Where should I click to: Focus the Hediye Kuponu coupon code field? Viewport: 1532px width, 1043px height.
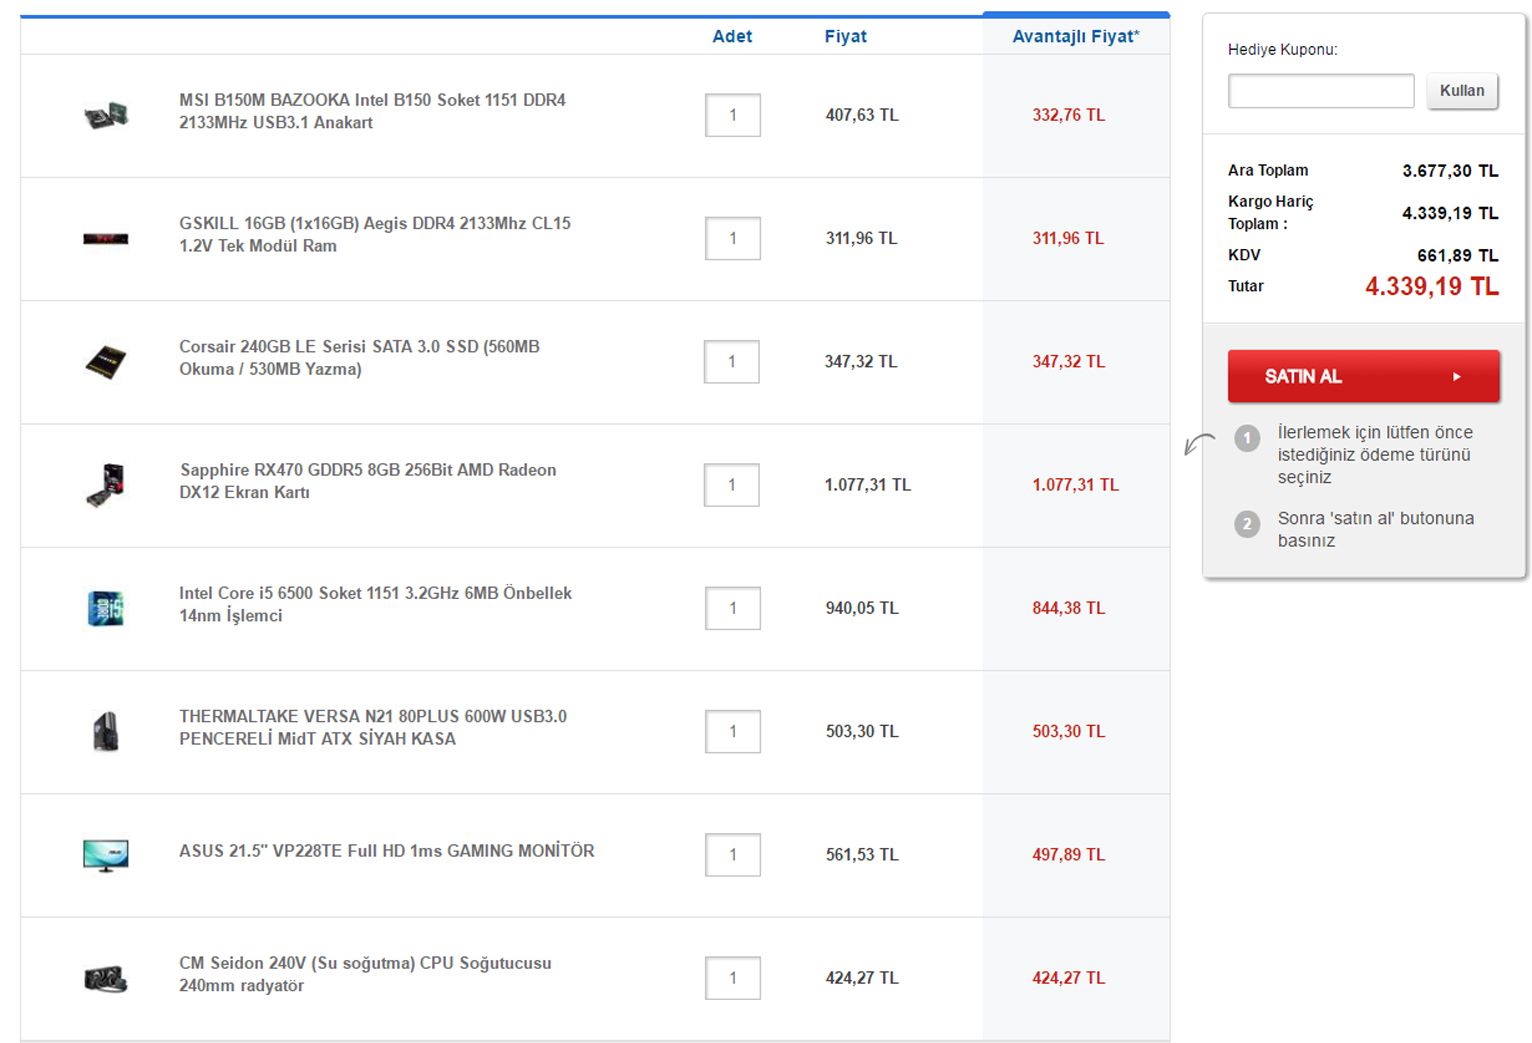coord(1321,91)
